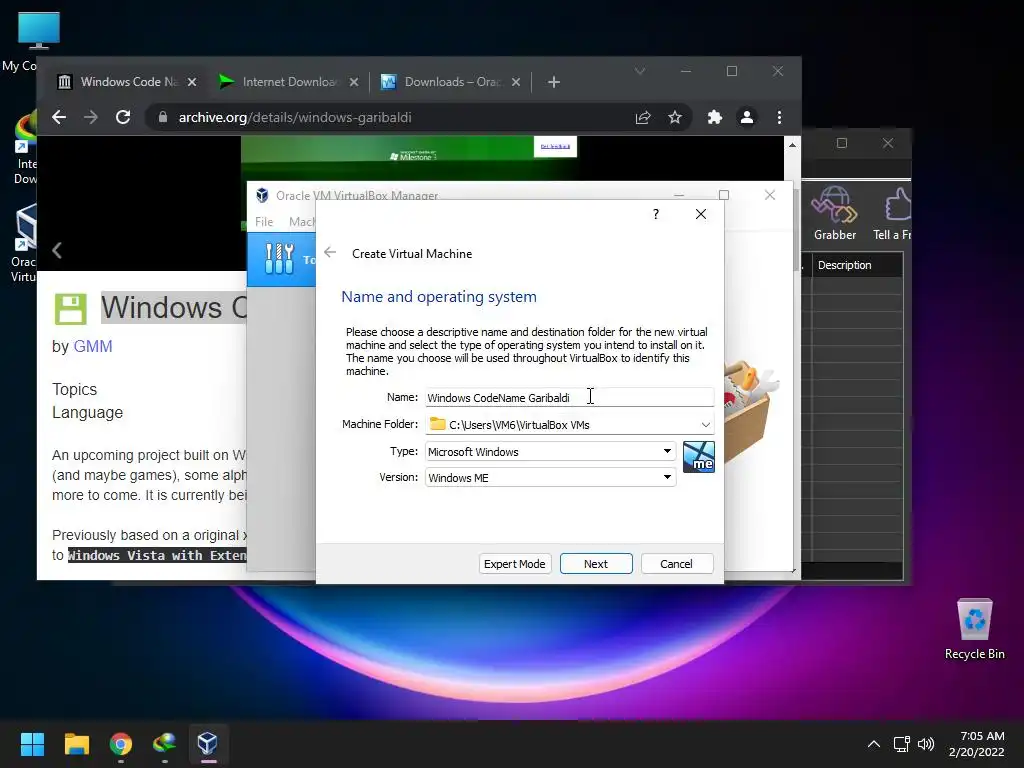The height and width of the screenshot is (768, 1024).
Task: Click the browser forward arrow
Action: pos(91,118)
